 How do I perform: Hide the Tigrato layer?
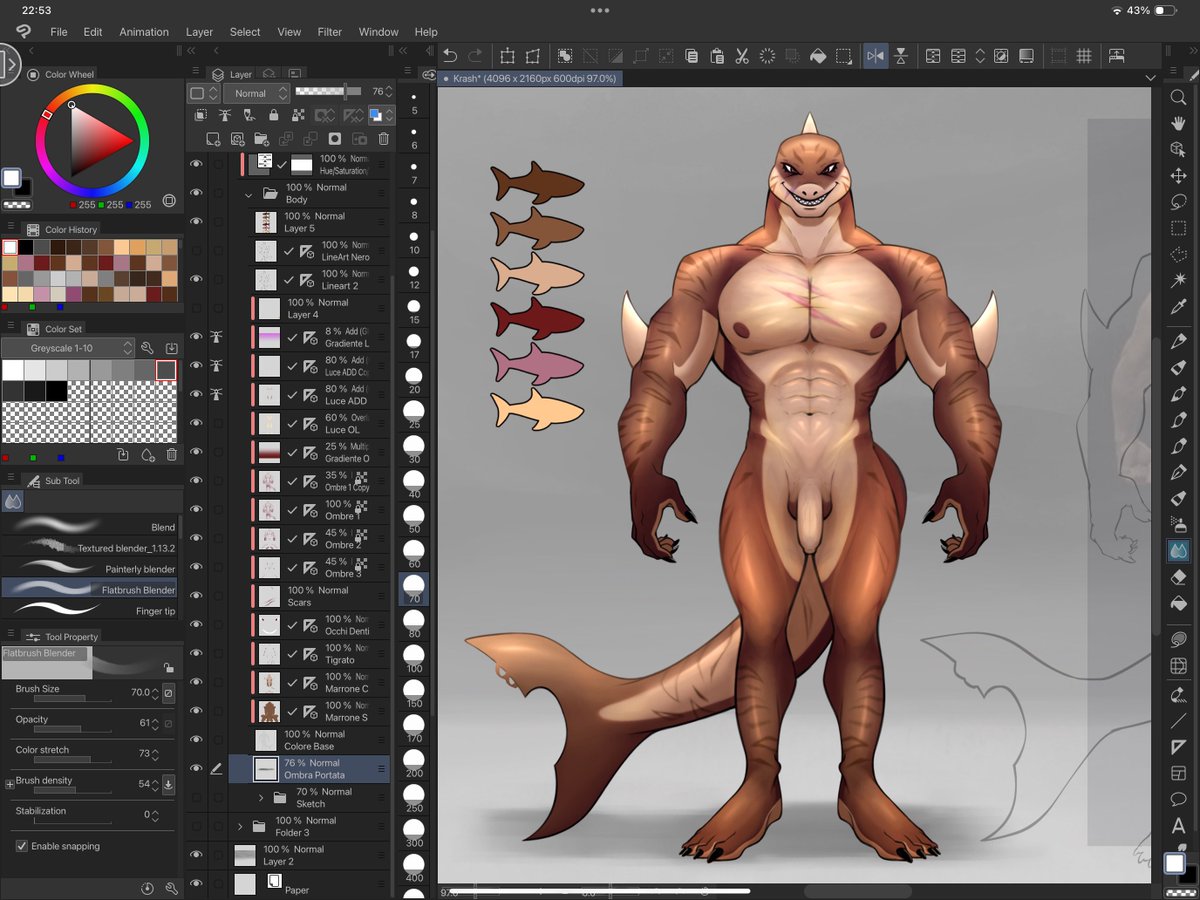click(196, 653)
